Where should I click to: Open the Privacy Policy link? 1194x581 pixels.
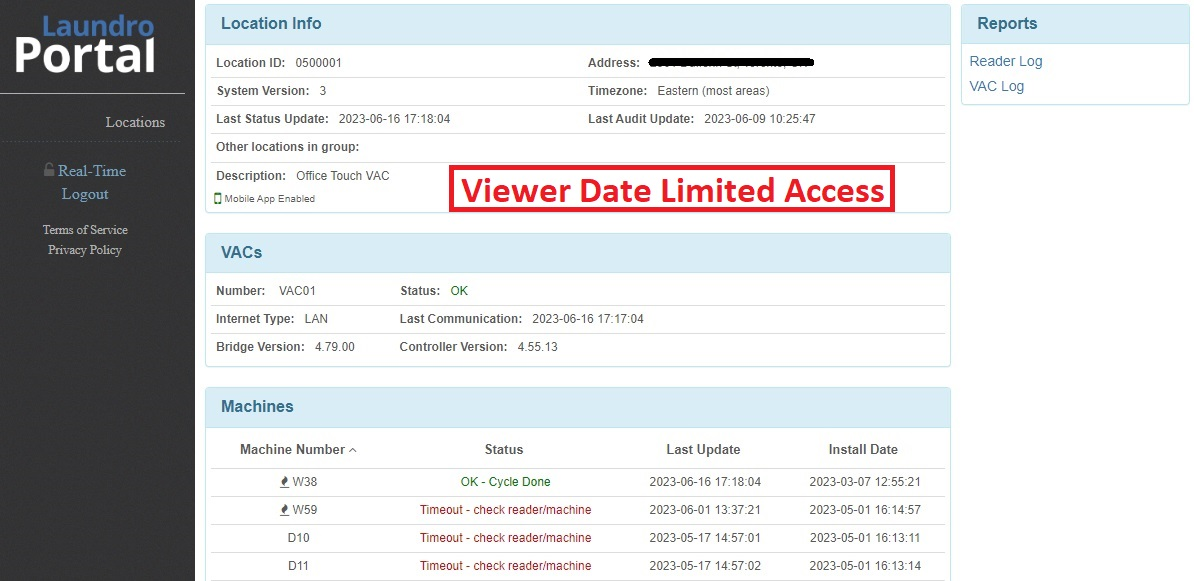(85, 250)
